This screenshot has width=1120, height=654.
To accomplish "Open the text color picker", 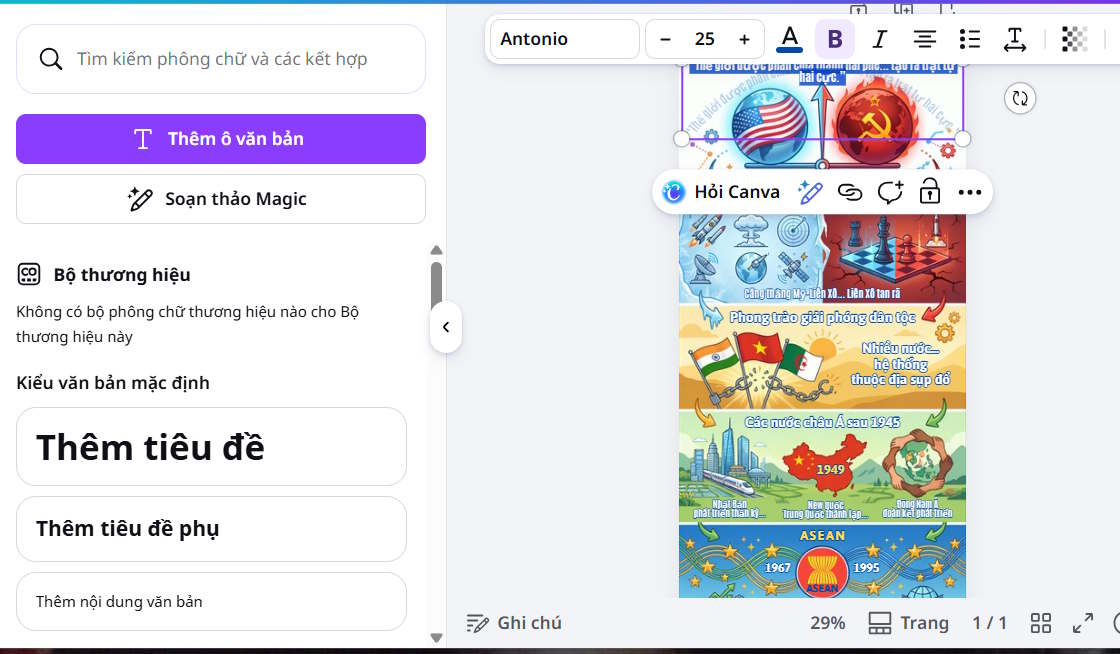I will pyautogui.click(x=789, y=39).
